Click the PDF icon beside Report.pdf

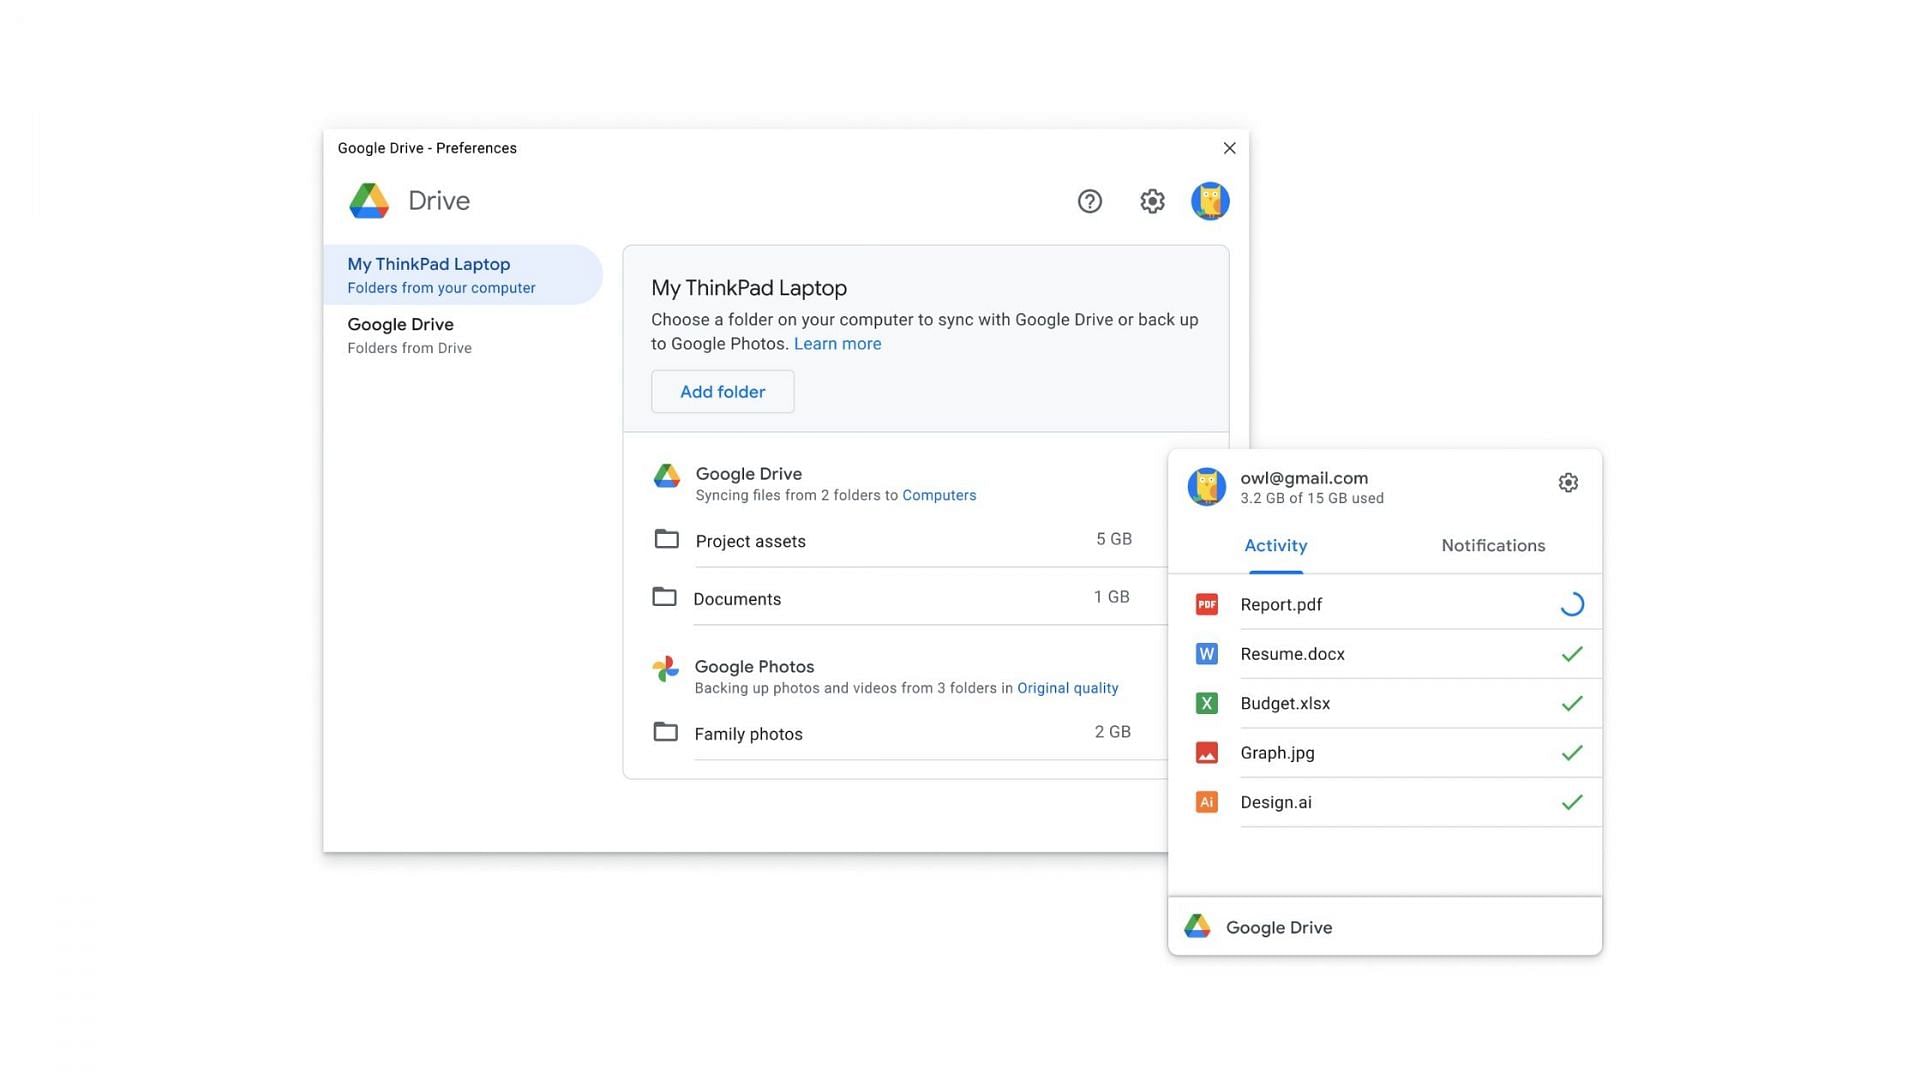pyautogui.click(x=1207, y=604)
